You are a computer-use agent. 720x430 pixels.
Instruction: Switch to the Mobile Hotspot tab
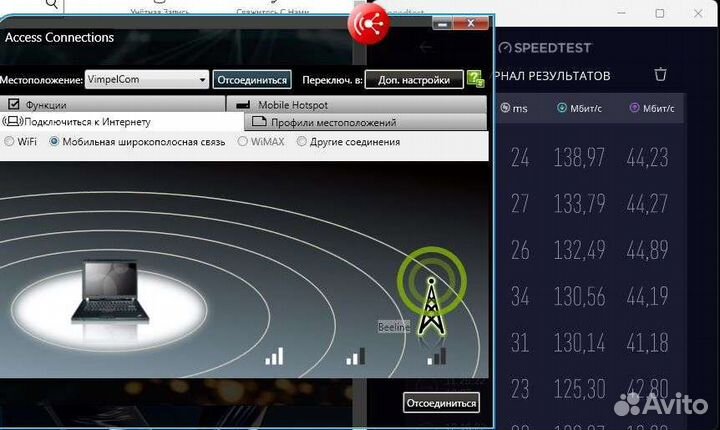click(356, 104)
